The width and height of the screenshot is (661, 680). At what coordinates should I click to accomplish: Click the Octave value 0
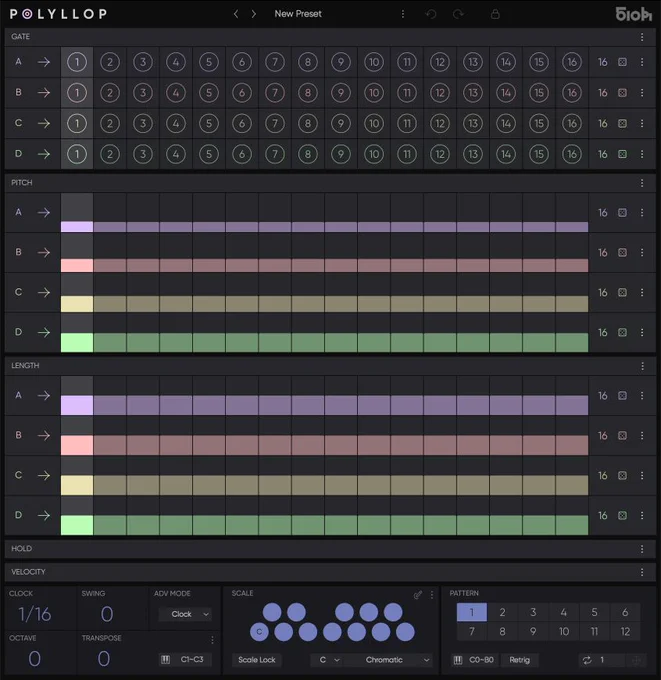34,659
